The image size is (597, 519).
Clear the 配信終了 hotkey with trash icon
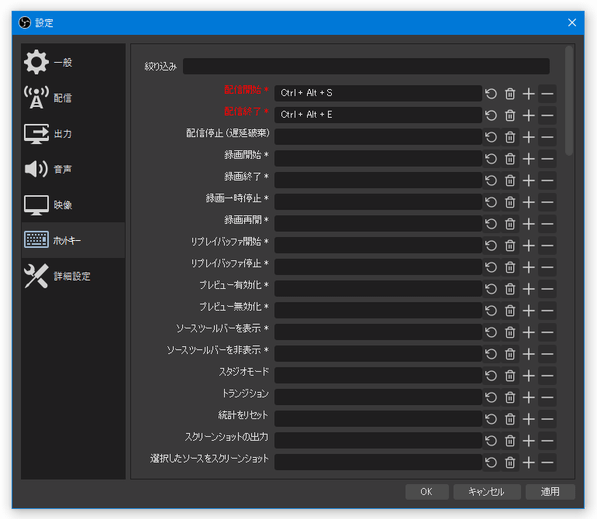tap(510, 115)
